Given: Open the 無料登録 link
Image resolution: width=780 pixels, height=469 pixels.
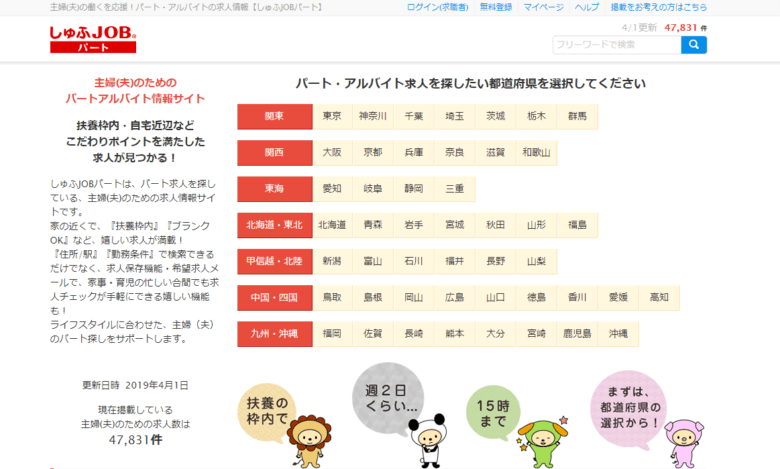Looking at the screenshot, I should click(495, 7).
